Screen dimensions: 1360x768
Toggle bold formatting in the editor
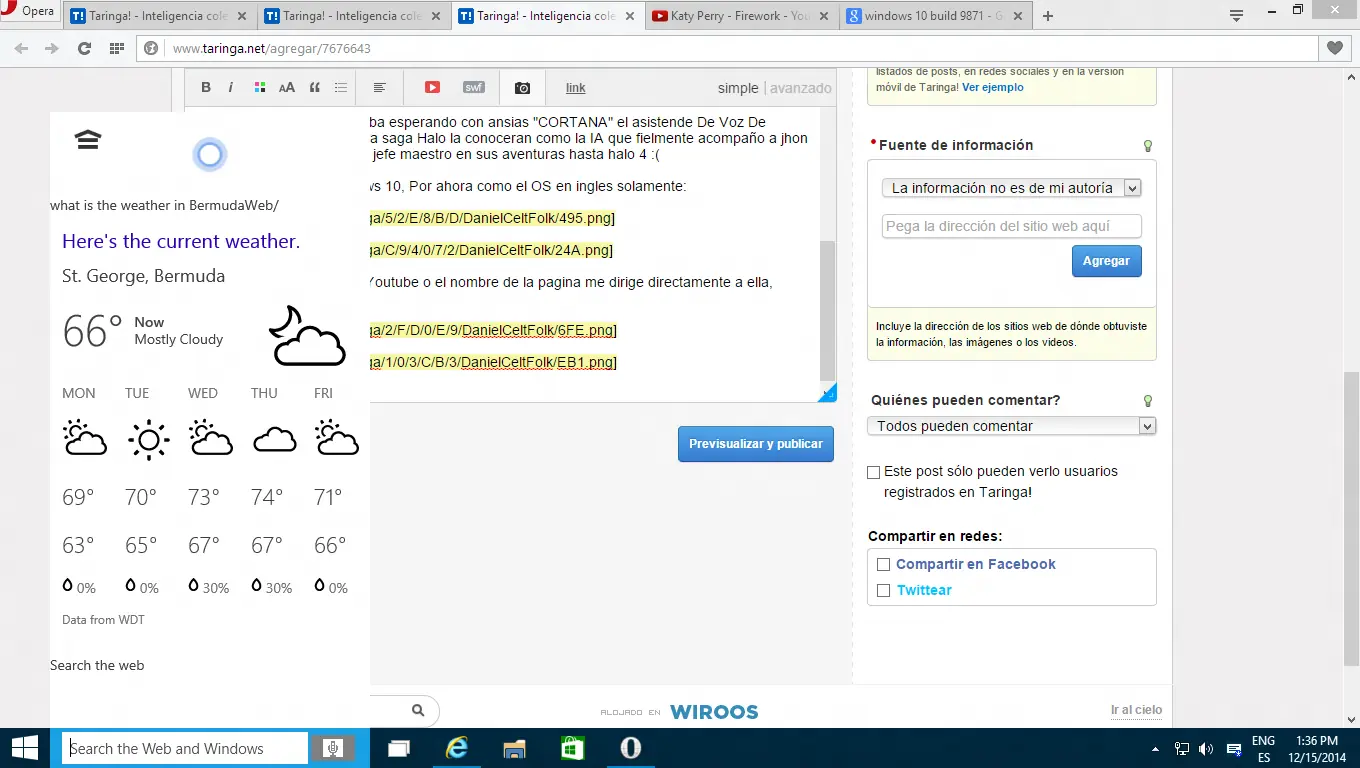coord(206,88)
